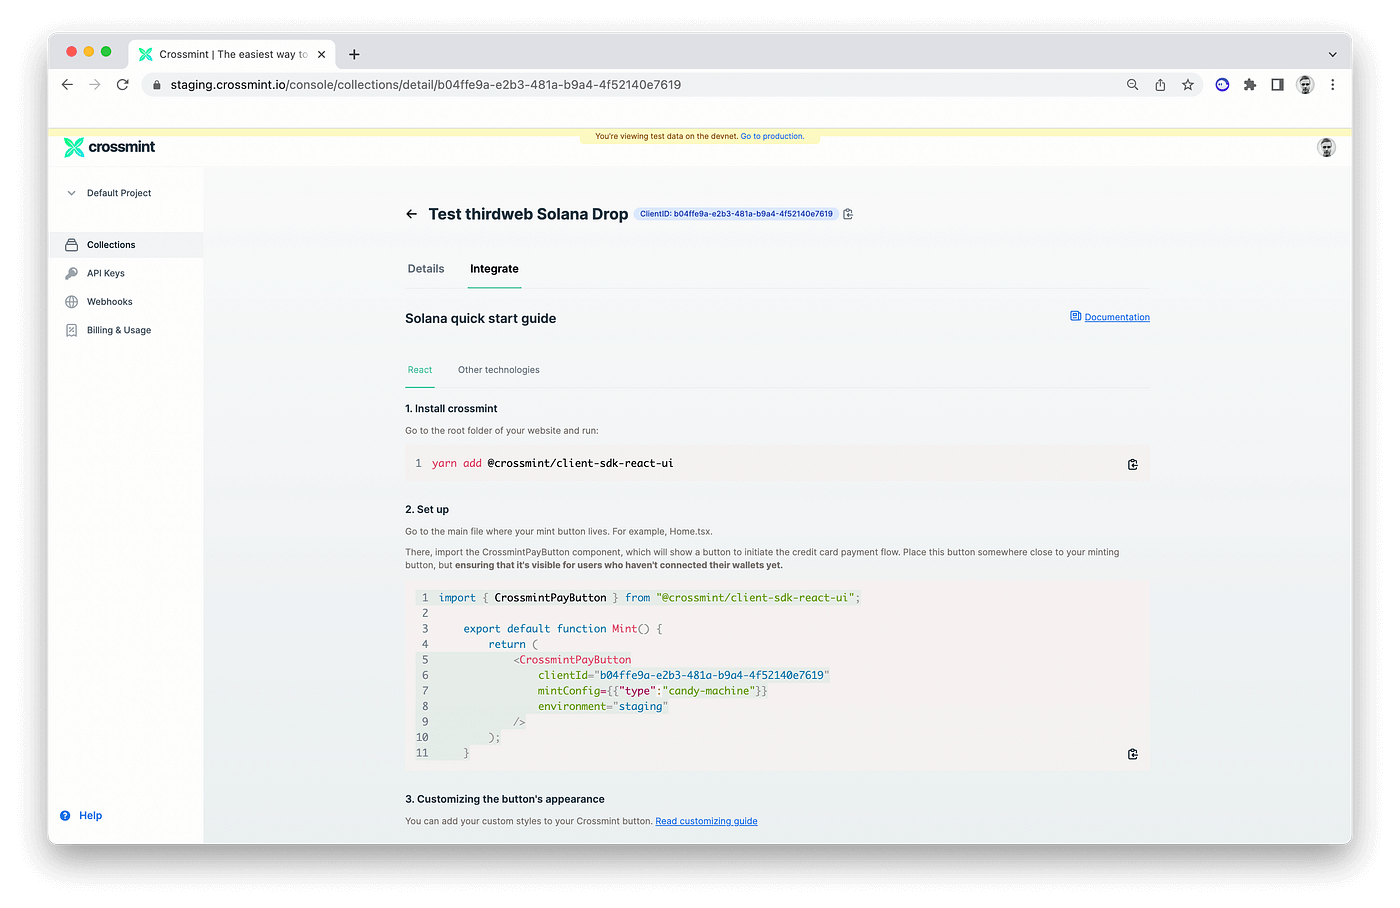Click the "1. Install crossmint" heading
1400x908 pixels.
coord(451,409)
